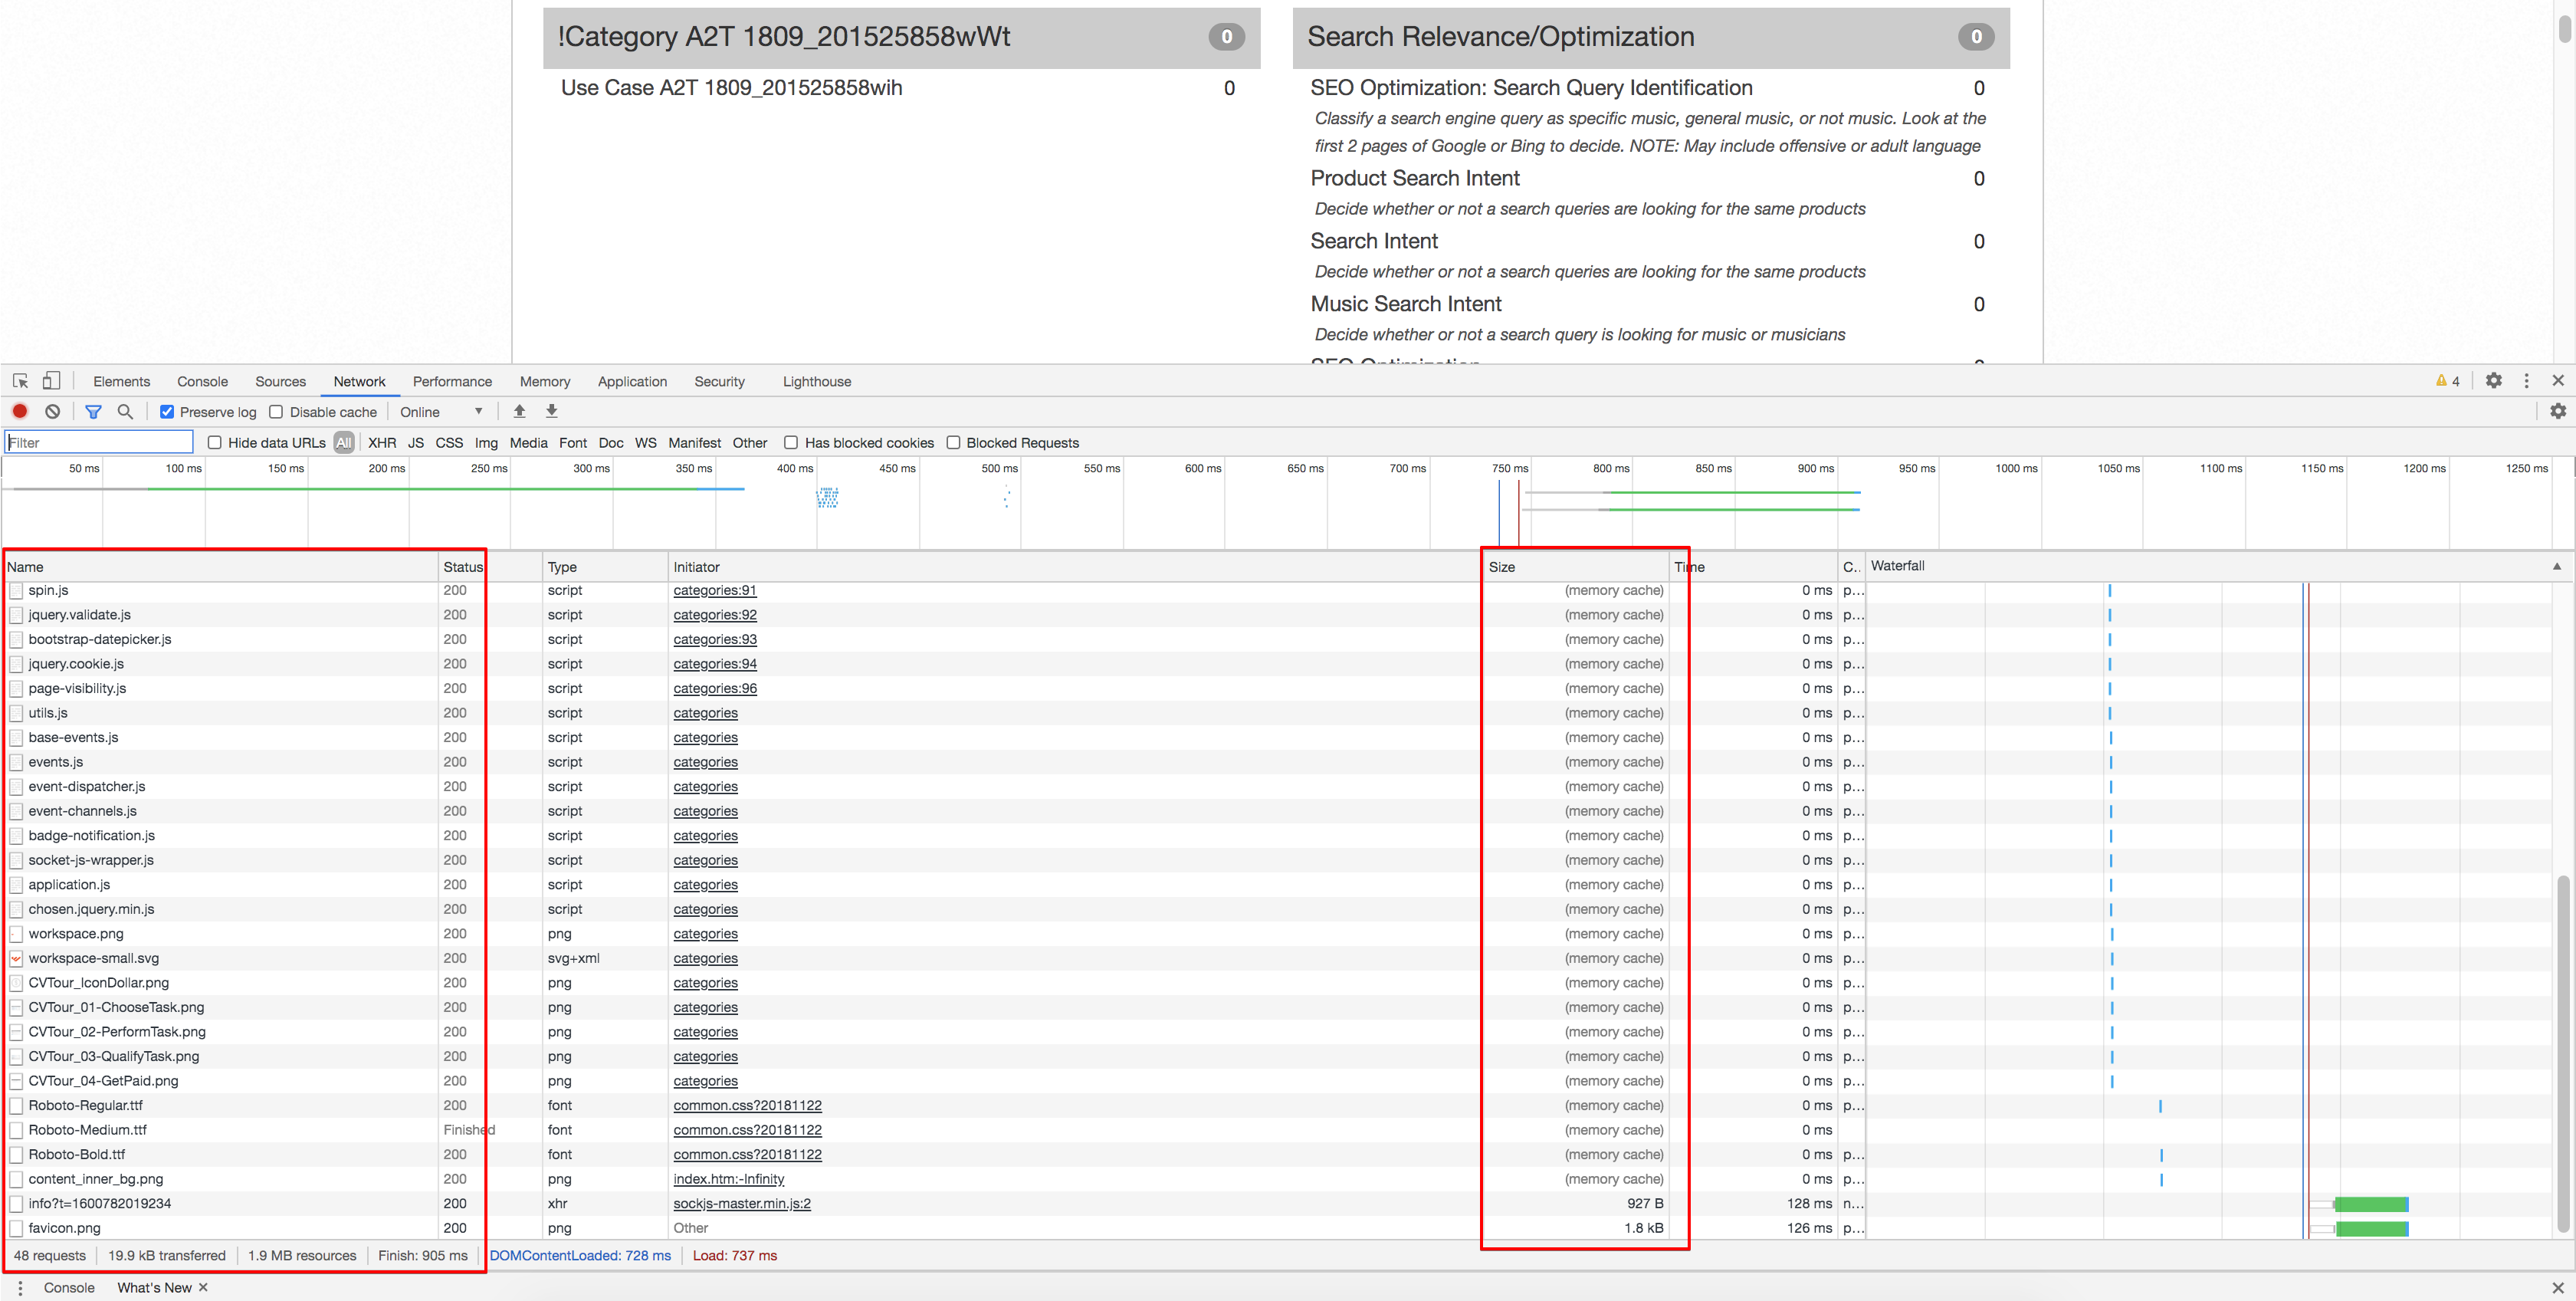Open the Security tab
2576x1301 pixels.
(719, 381)
